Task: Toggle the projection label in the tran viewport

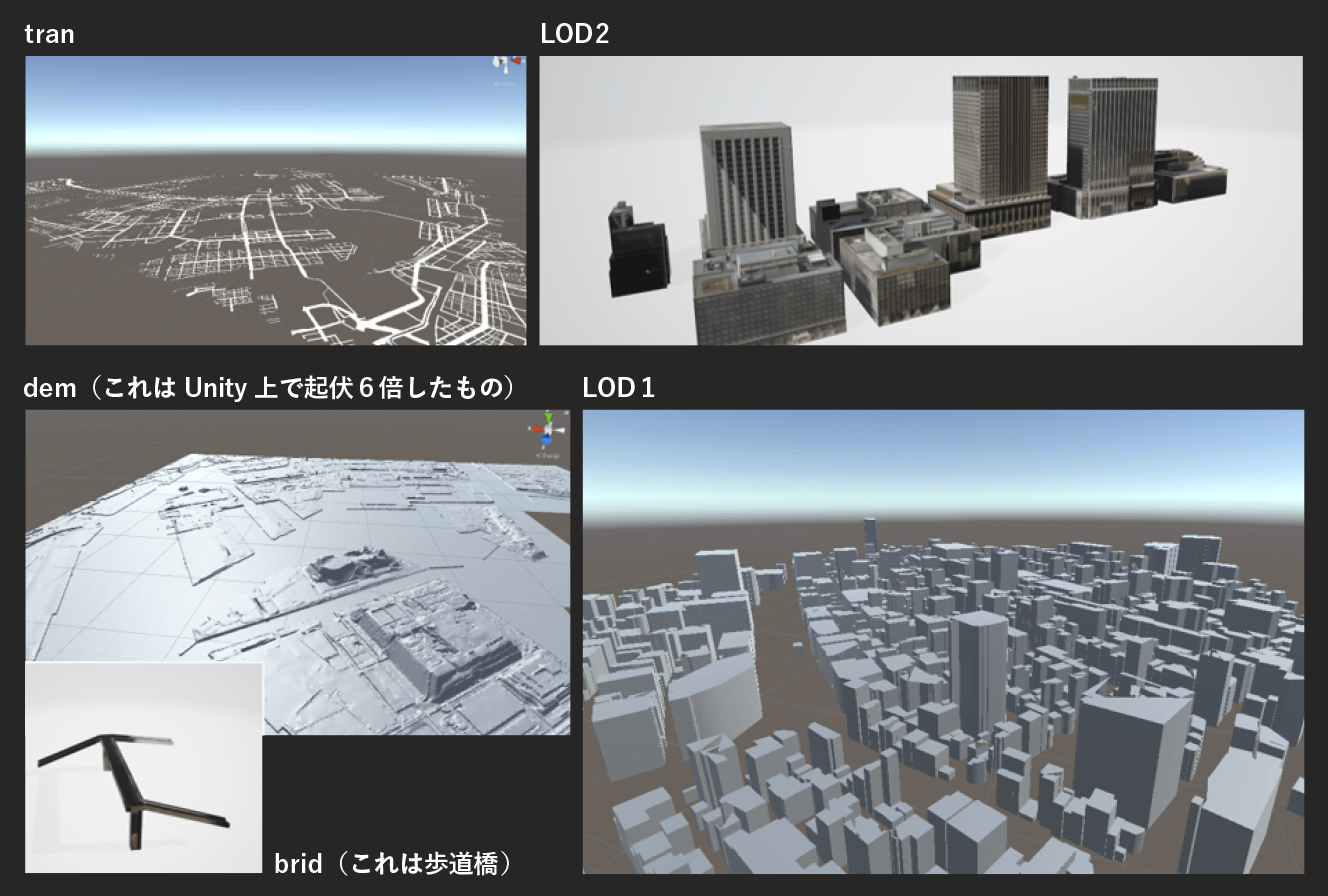Action: [505, 84]
